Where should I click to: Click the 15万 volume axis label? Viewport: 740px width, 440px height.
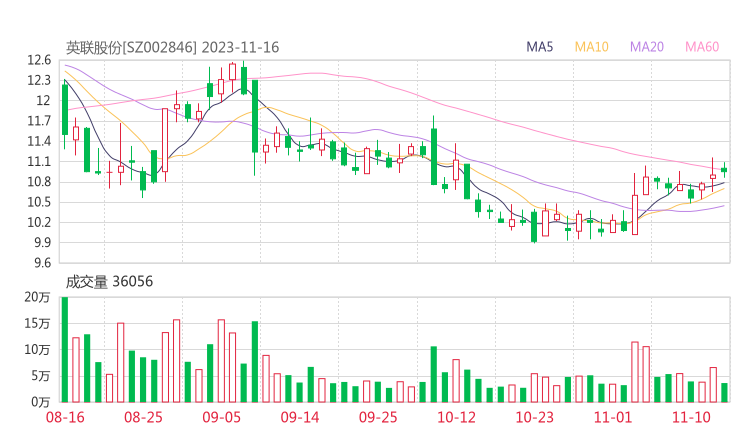(37, 323)
